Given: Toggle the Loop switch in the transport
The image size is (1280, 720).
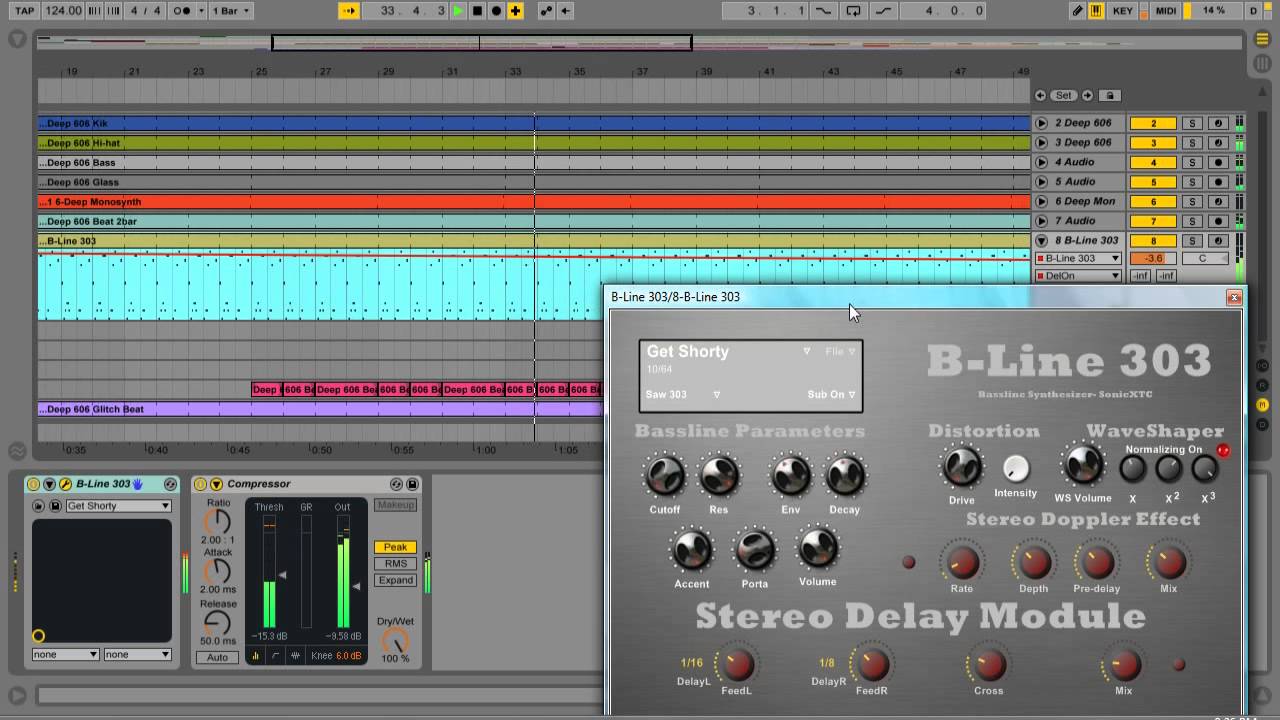Looking at the screenshot, I should pyautogui.click(x=853, y=11).
